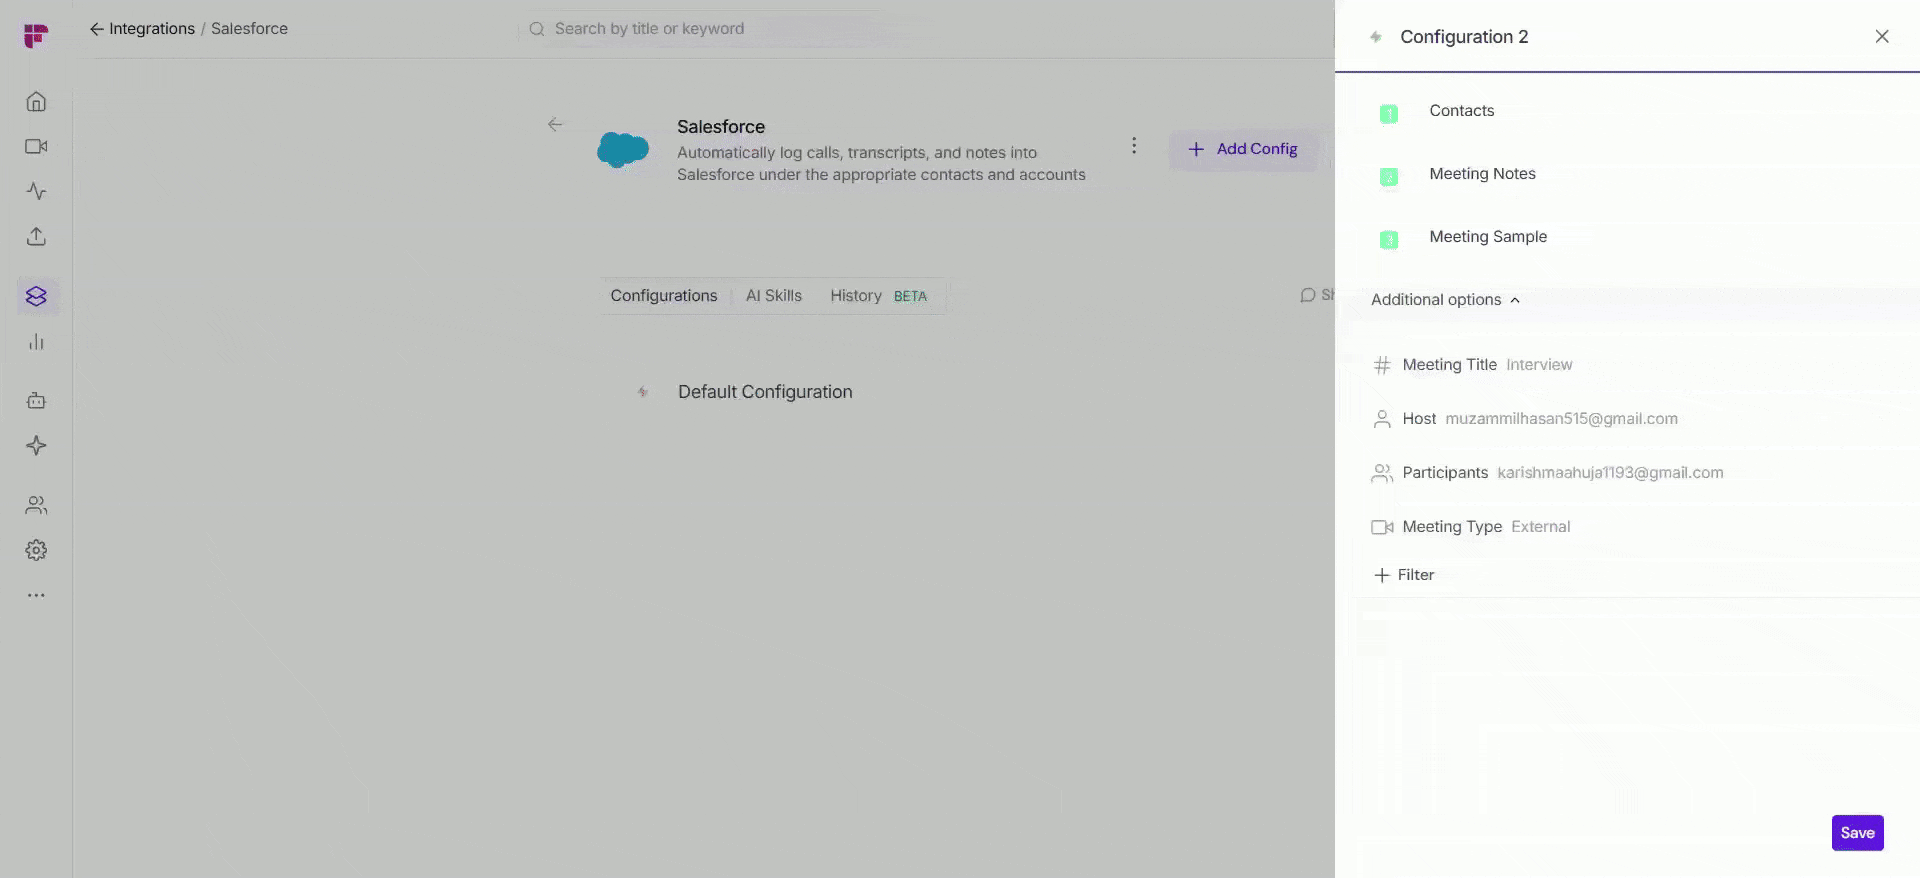Image resolution: width=1920 pixels, height=878 pixels.
Task: Select the Contacts step
Action: pyautogui.click(x=1461, y=111)
